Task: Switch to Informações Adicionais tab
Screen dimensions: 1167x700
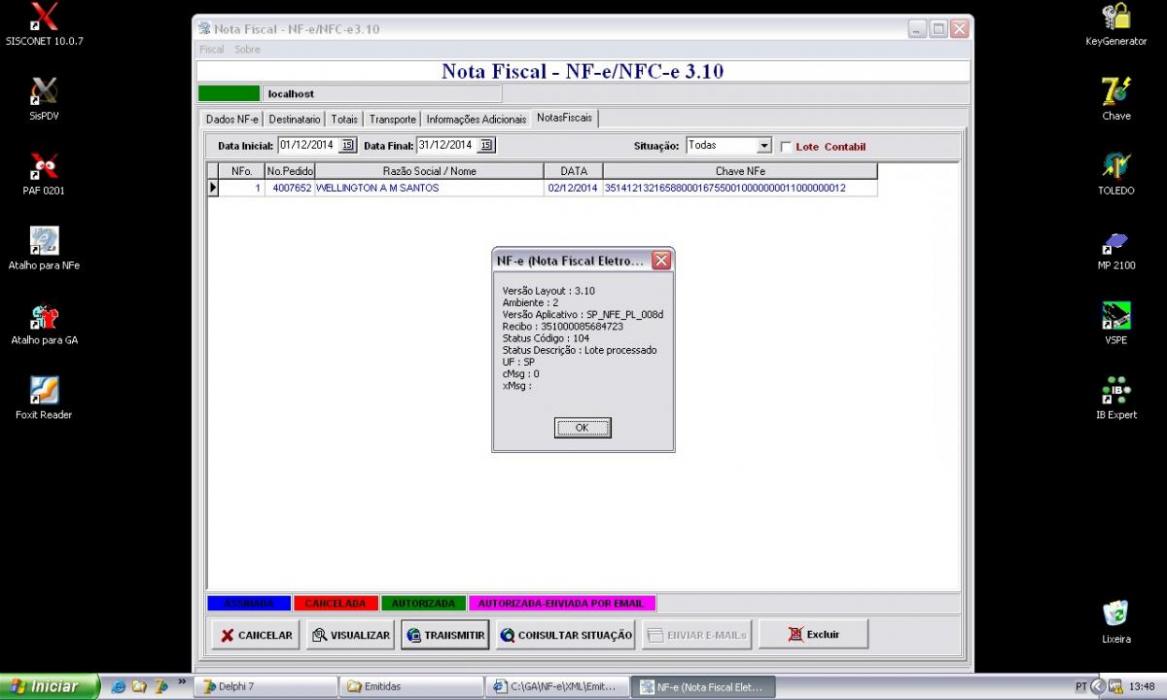Action: [x=476, y=119]
